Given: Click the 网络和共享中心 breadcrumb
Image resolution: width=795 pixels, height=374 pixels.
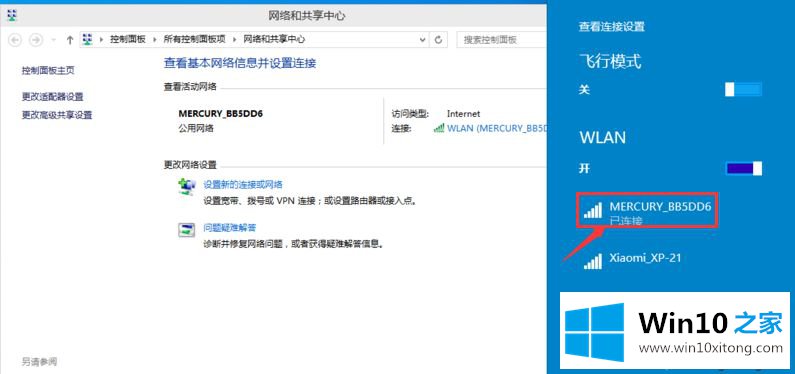Looking at the screenshot, I should click(x=274, y=39).
